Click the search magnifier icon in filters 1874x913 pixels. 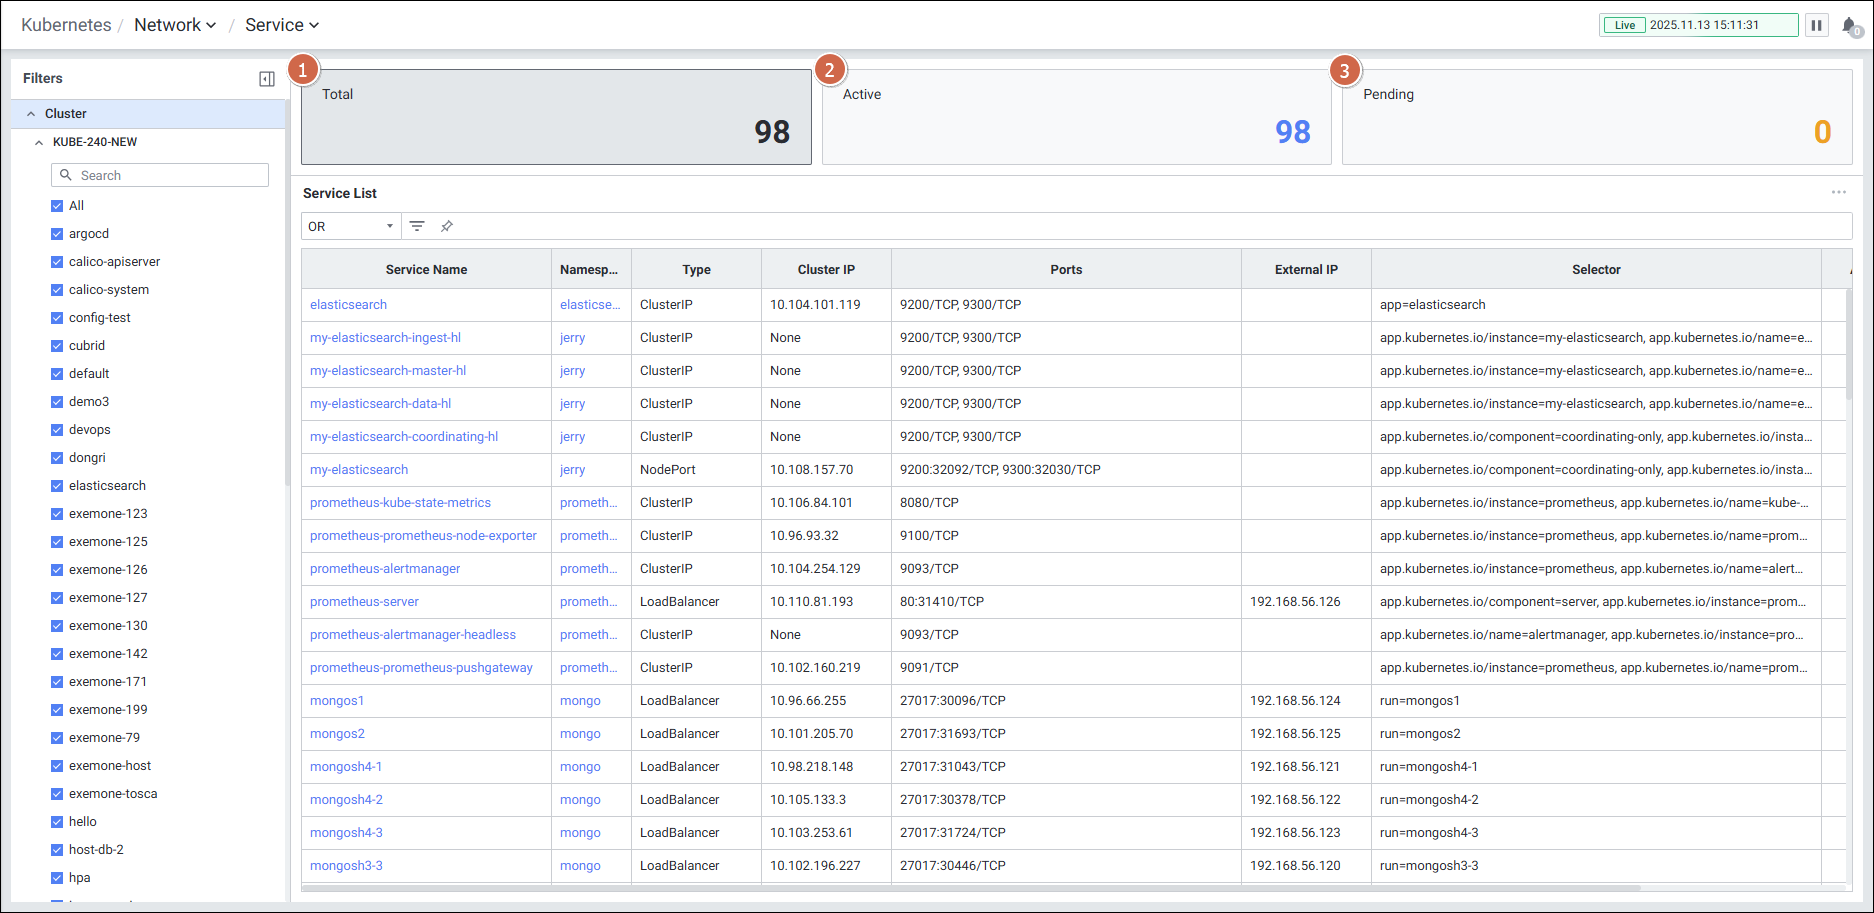click(66, 175)
